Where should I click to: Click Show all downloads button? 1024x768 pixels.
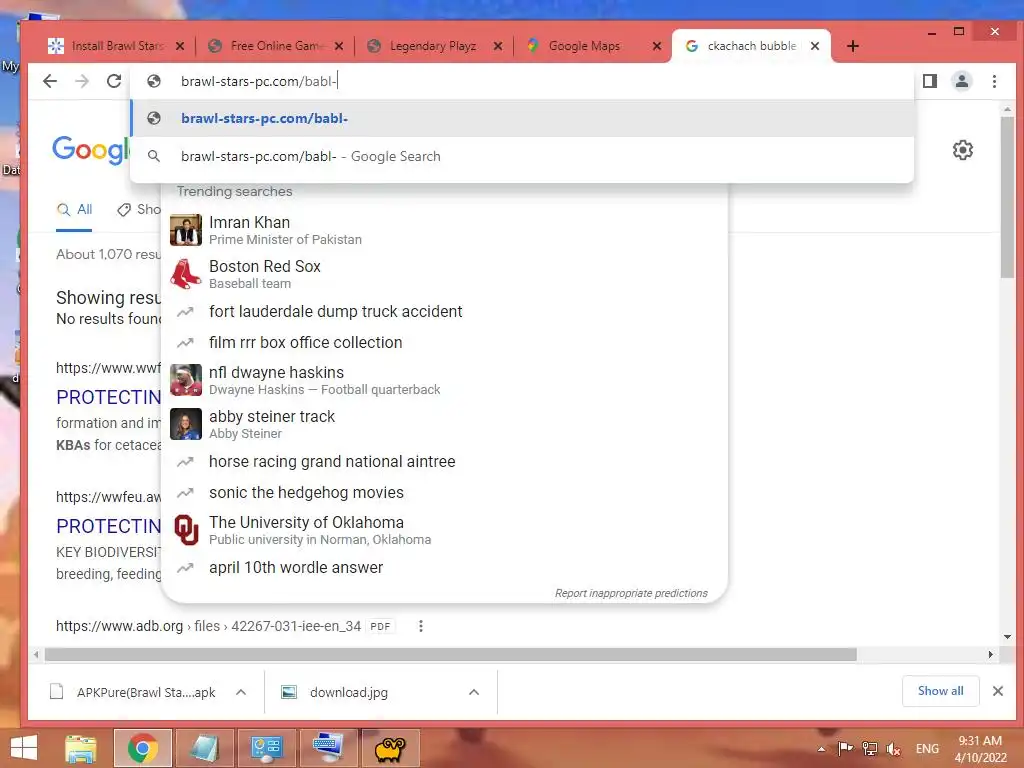[x=940, y=691]
